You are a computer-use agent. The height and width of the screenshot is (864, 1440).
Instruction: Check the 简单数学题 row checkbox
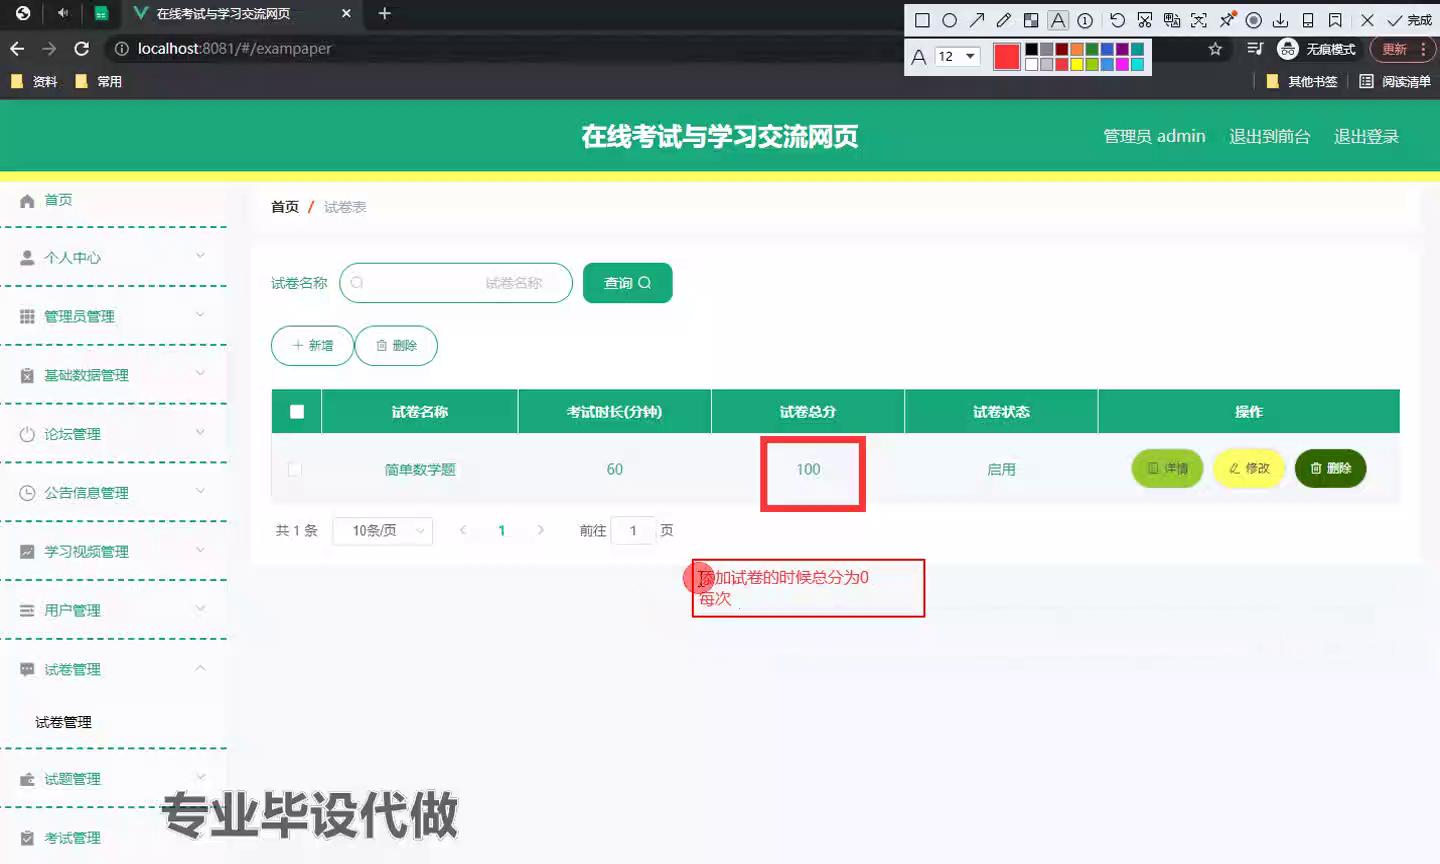pyautogui.click(x=295, y=469)
